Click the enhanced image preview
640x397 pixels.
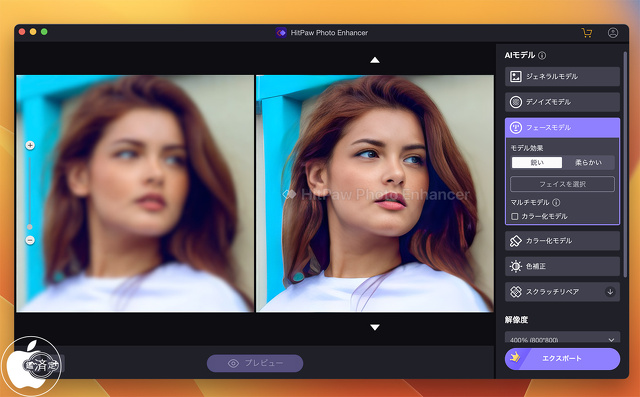[375, 193]
